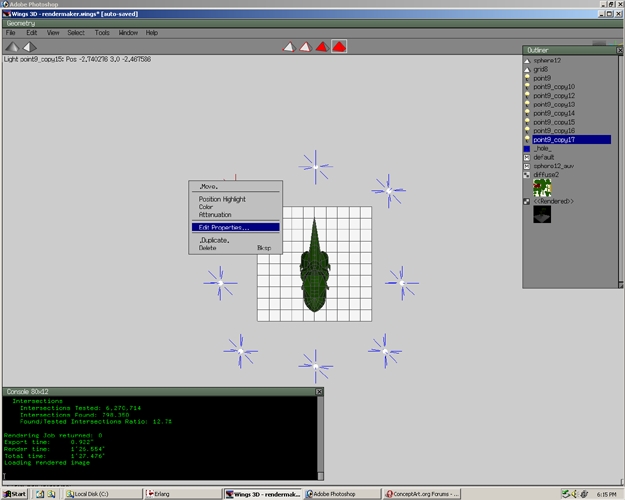The image size is (625, 500).
Task: Select point9_copy17 in the Outliner
Action: (x=572, y=140)
